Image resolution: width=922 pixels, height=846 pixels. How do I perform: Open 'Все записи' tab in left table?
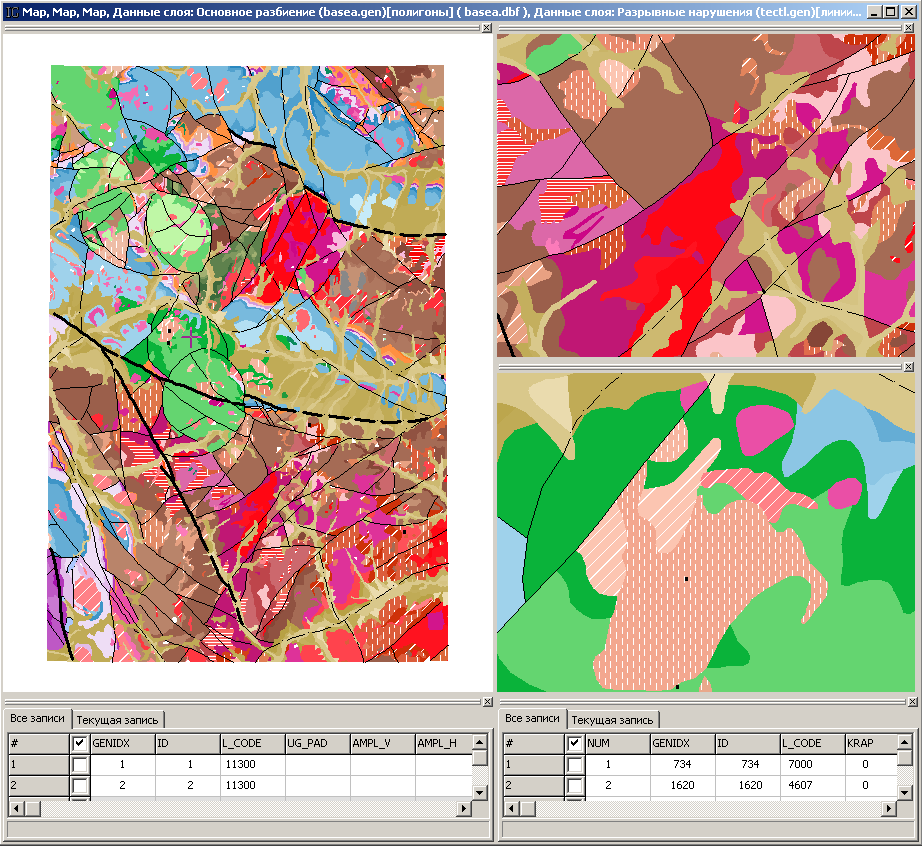37,718
